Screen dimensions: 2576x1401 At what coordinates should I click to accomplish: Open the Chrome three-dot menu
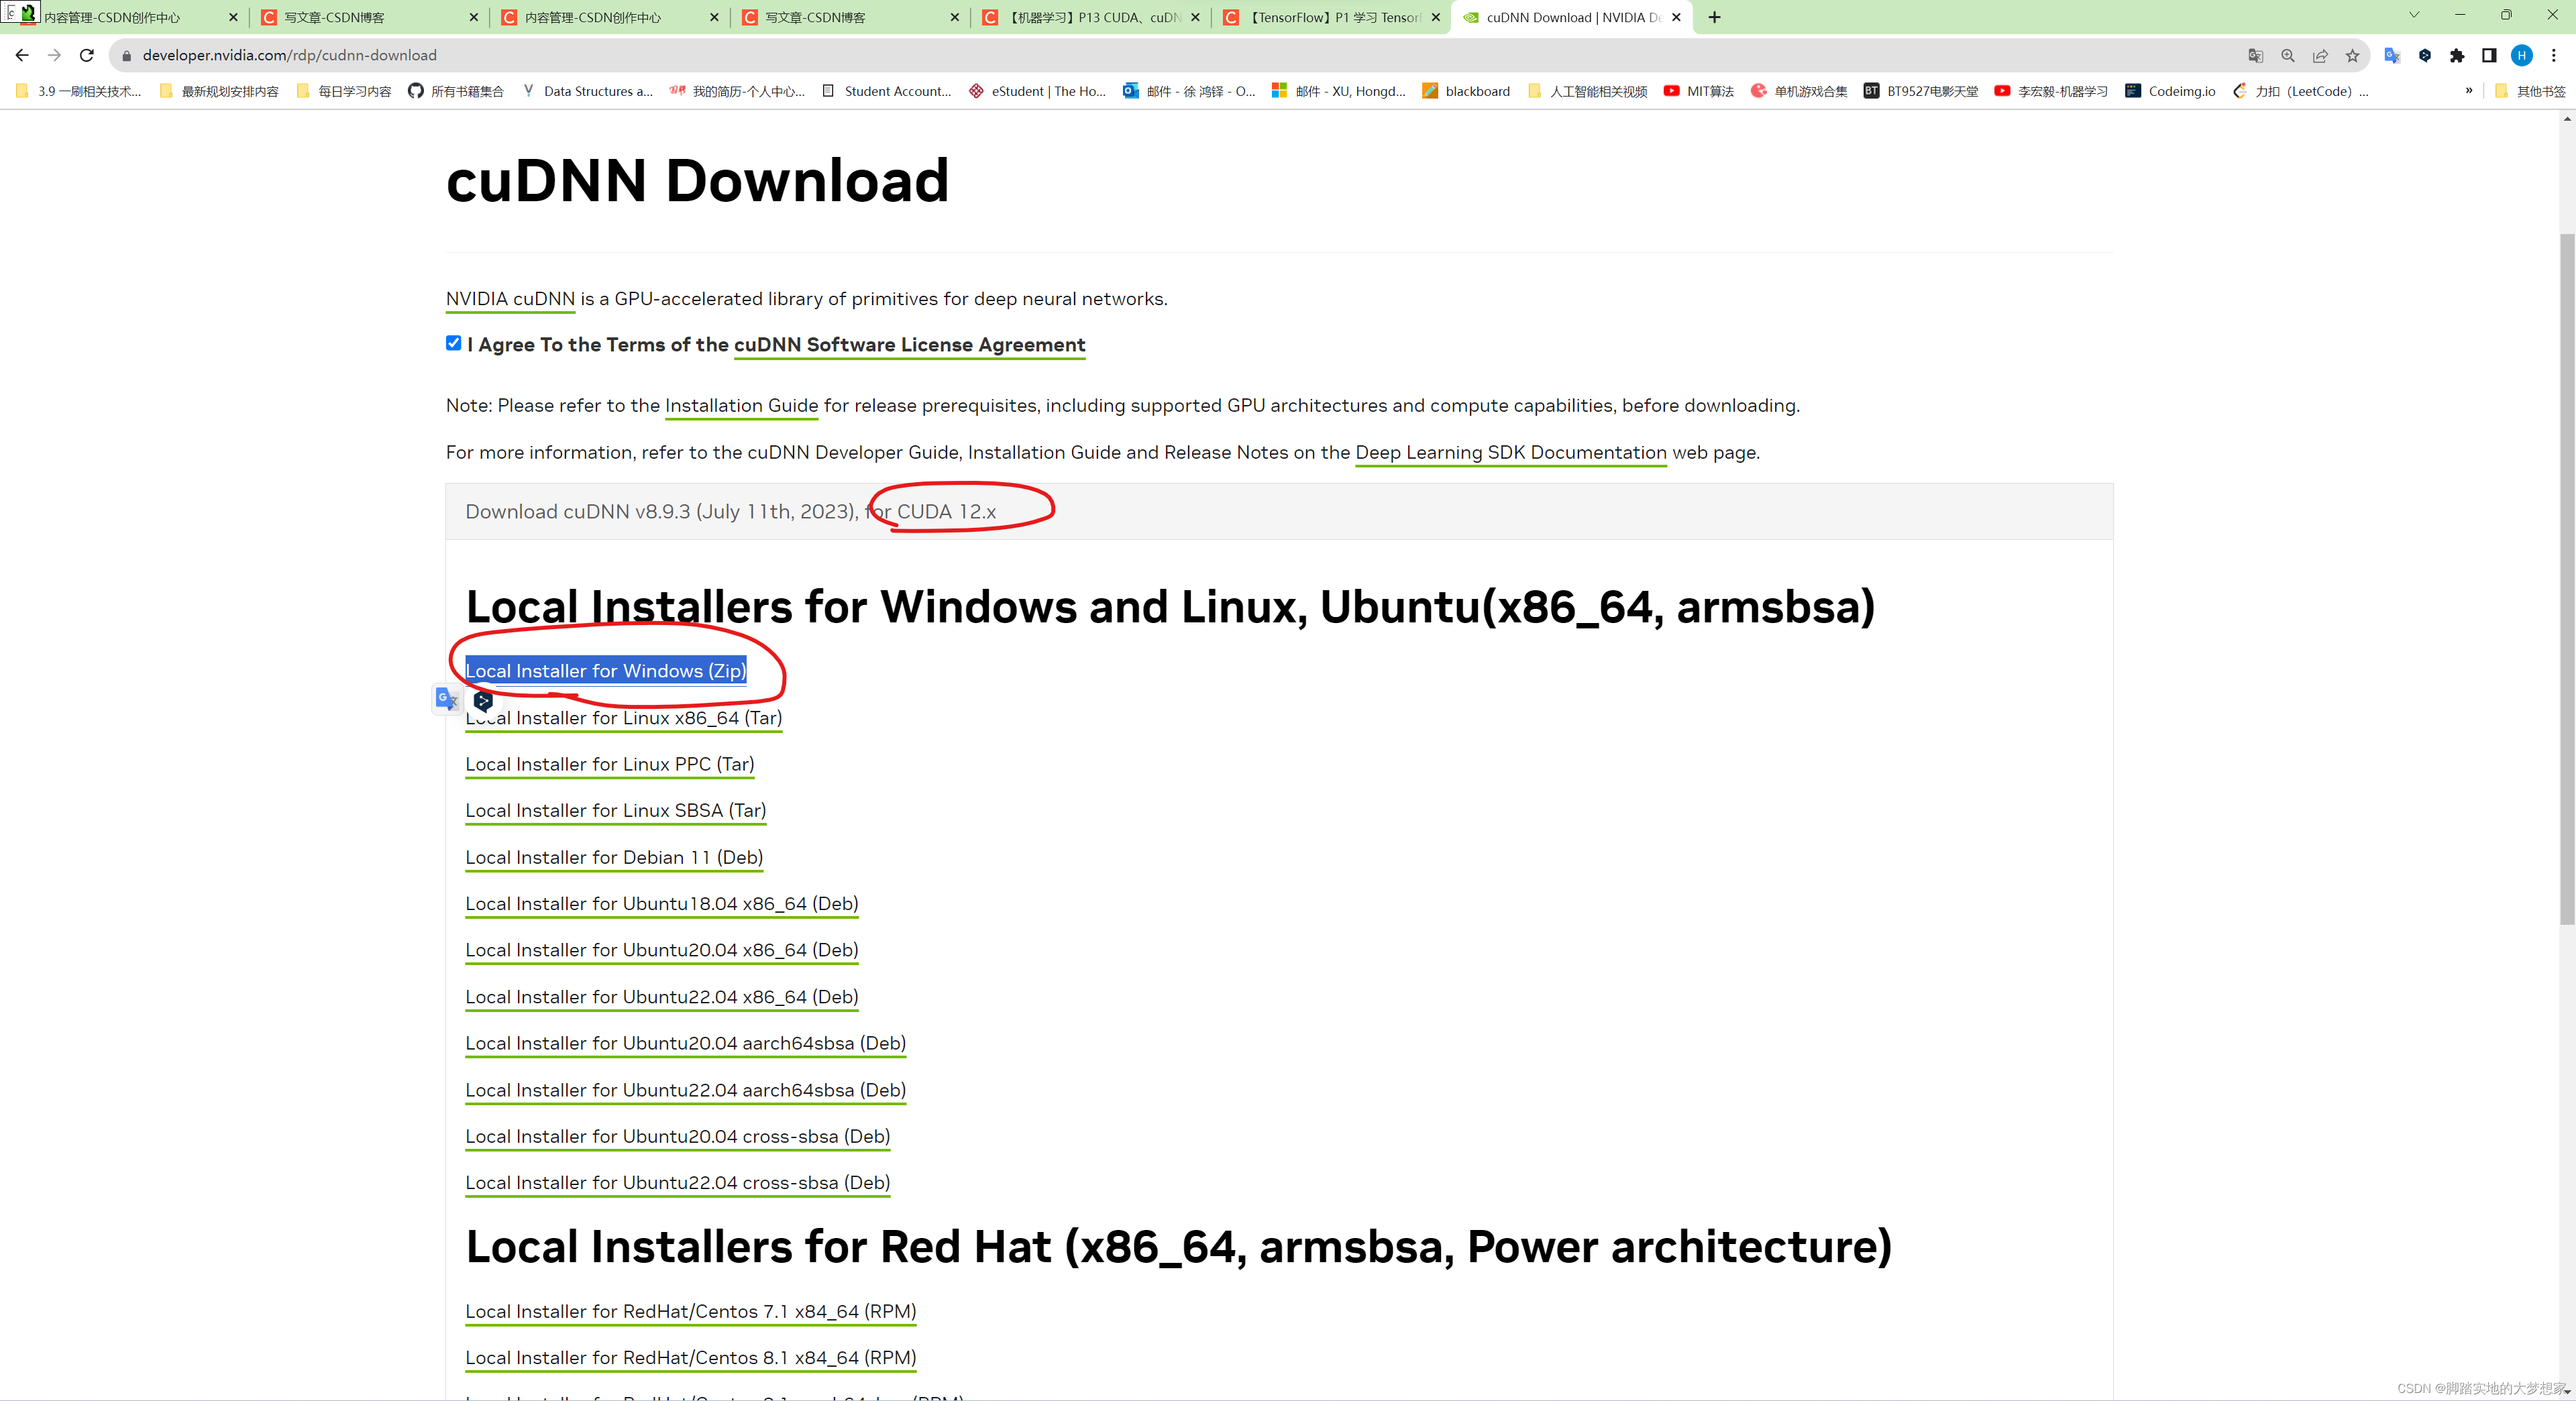click(2554, 55)
